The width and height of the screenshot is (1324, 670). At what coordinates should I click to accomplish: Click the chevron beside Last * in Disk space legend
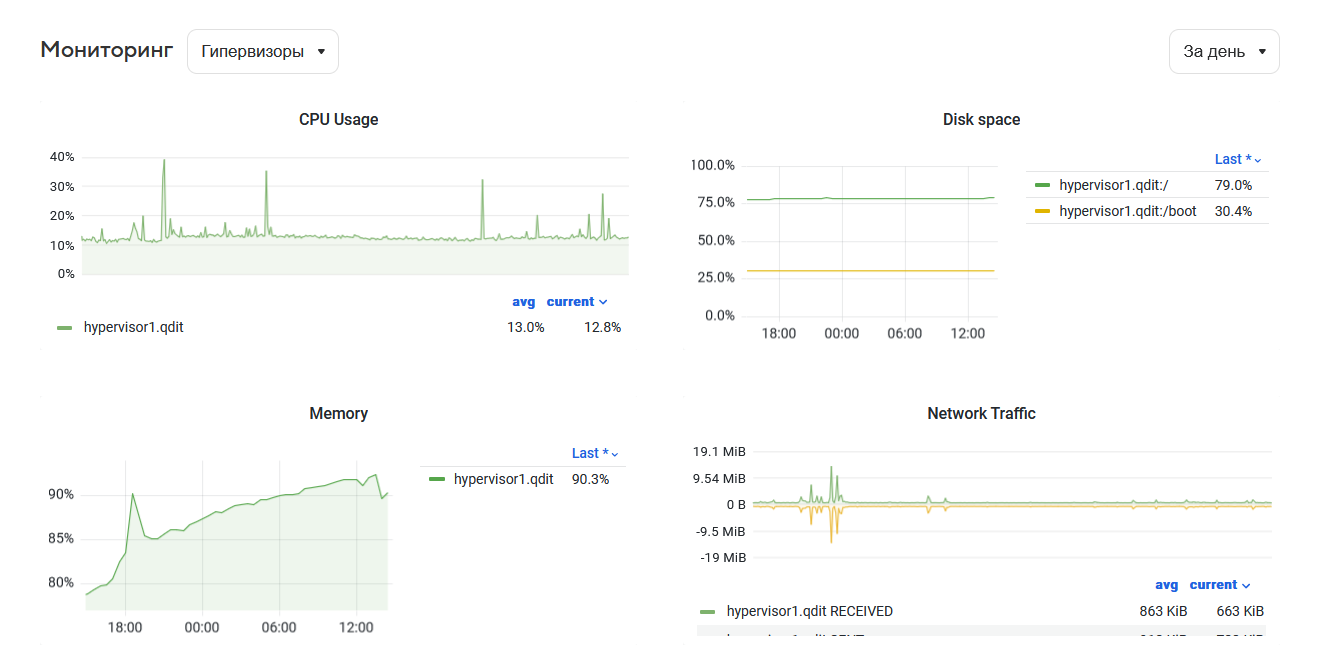[x=1258, y=160]
